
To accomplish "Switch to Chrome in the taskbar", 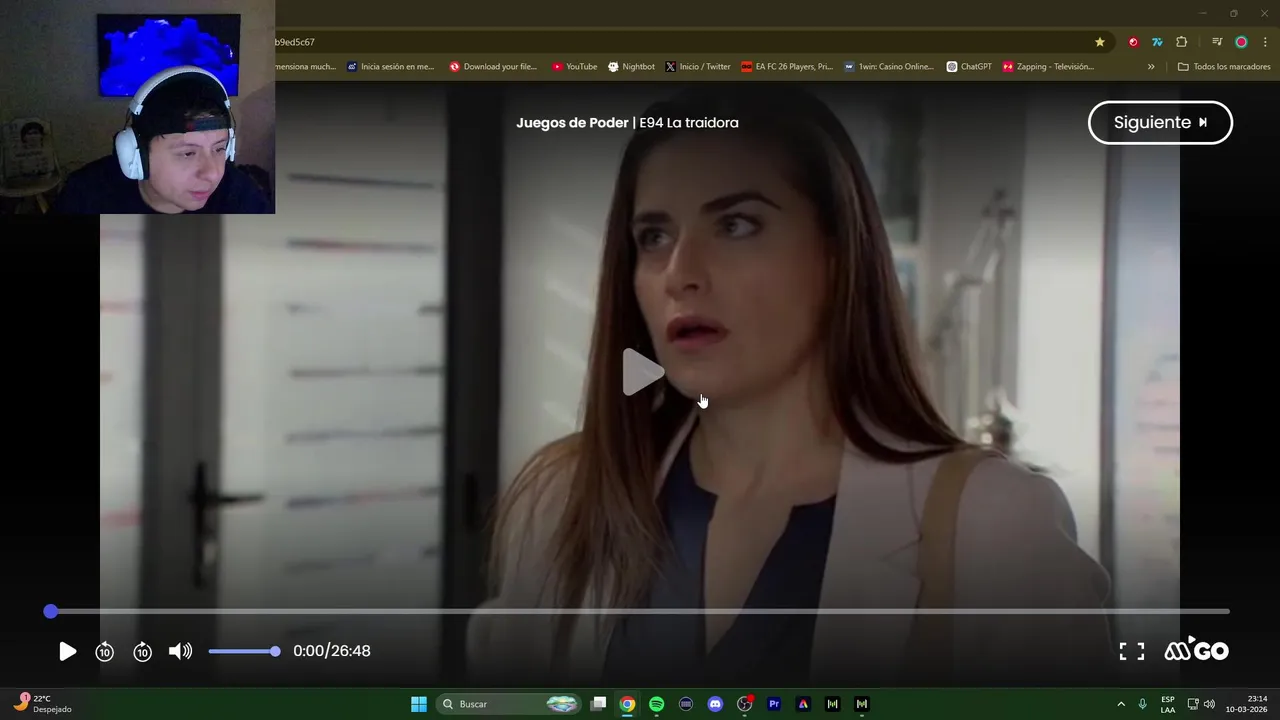I will pos(627,704).
